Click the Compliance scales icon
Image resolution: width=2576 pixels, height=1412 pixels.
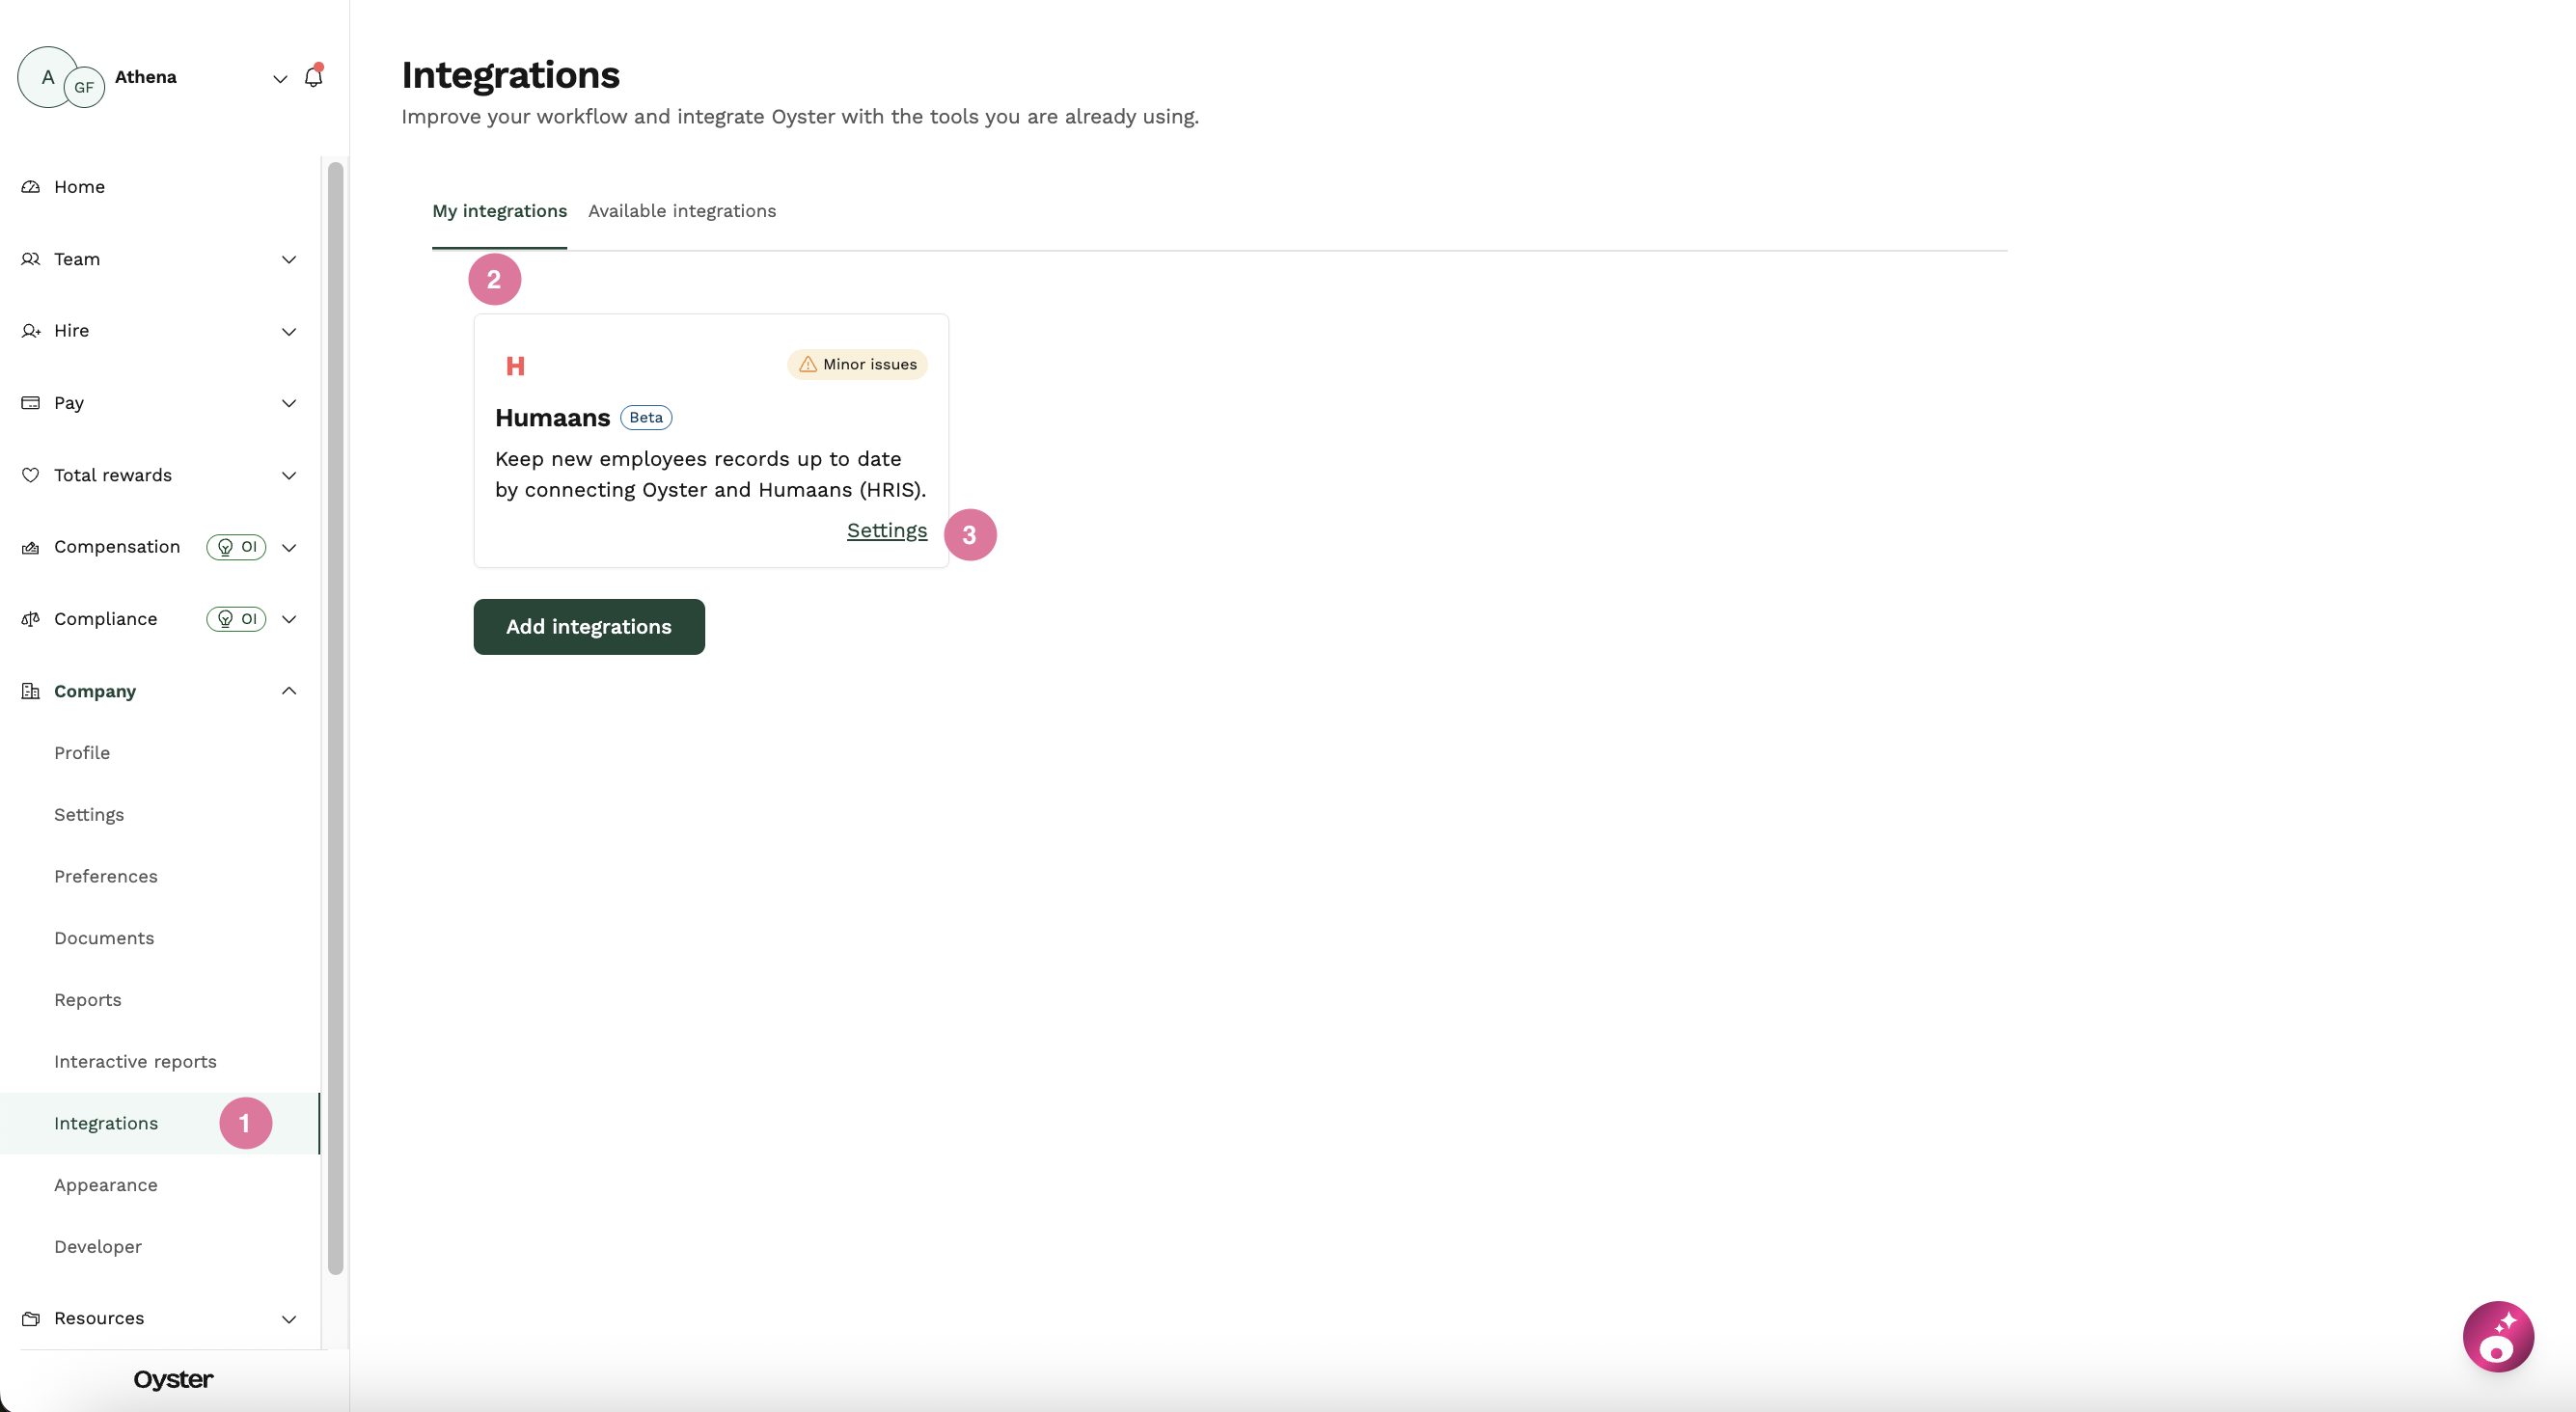(x=31, y=619)
